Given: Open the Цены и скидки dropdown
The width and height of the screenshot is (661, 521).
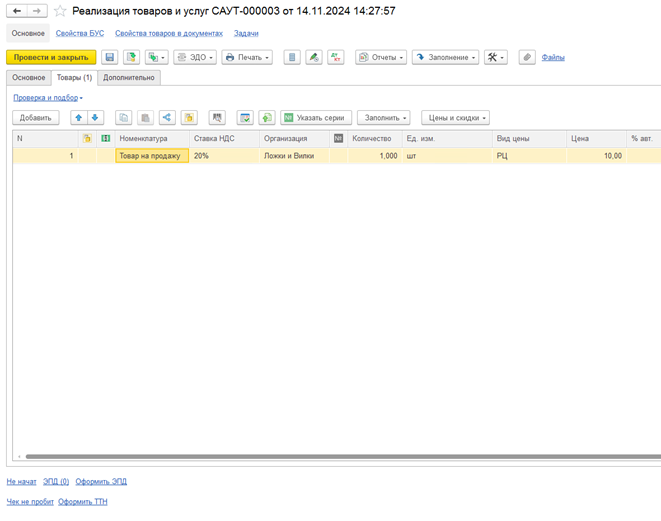Looking at the screenshot, I should coord(455,118).
